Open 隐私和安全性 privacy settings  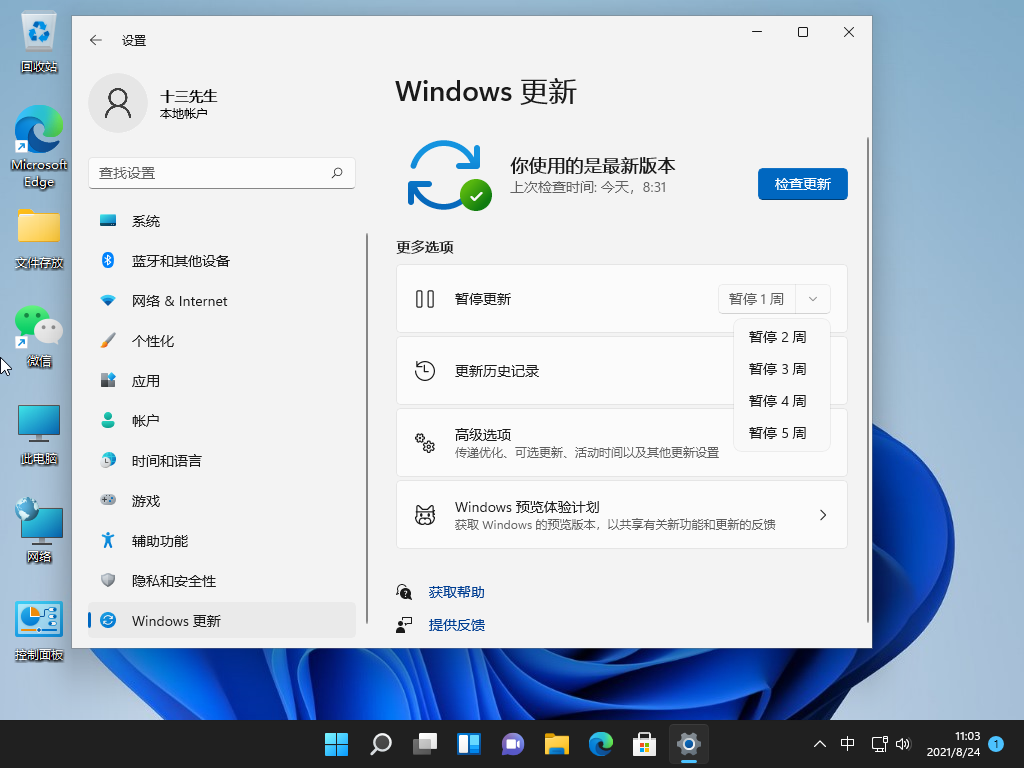pos(173,581)
